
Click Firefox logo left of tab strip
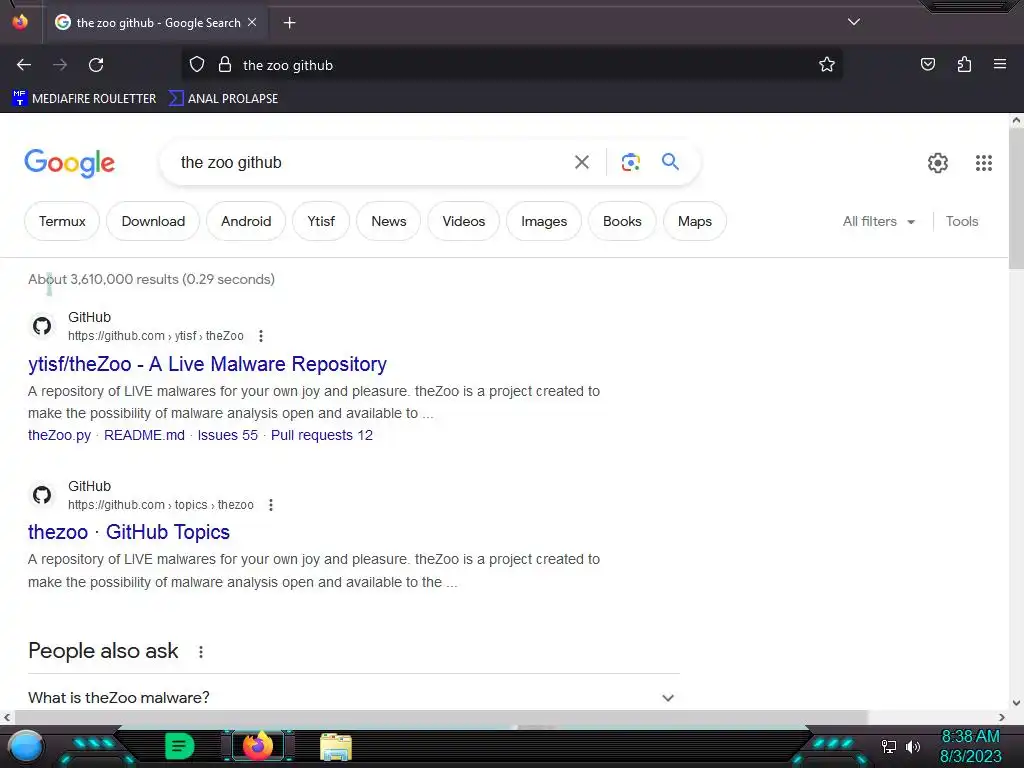(20, 22)
